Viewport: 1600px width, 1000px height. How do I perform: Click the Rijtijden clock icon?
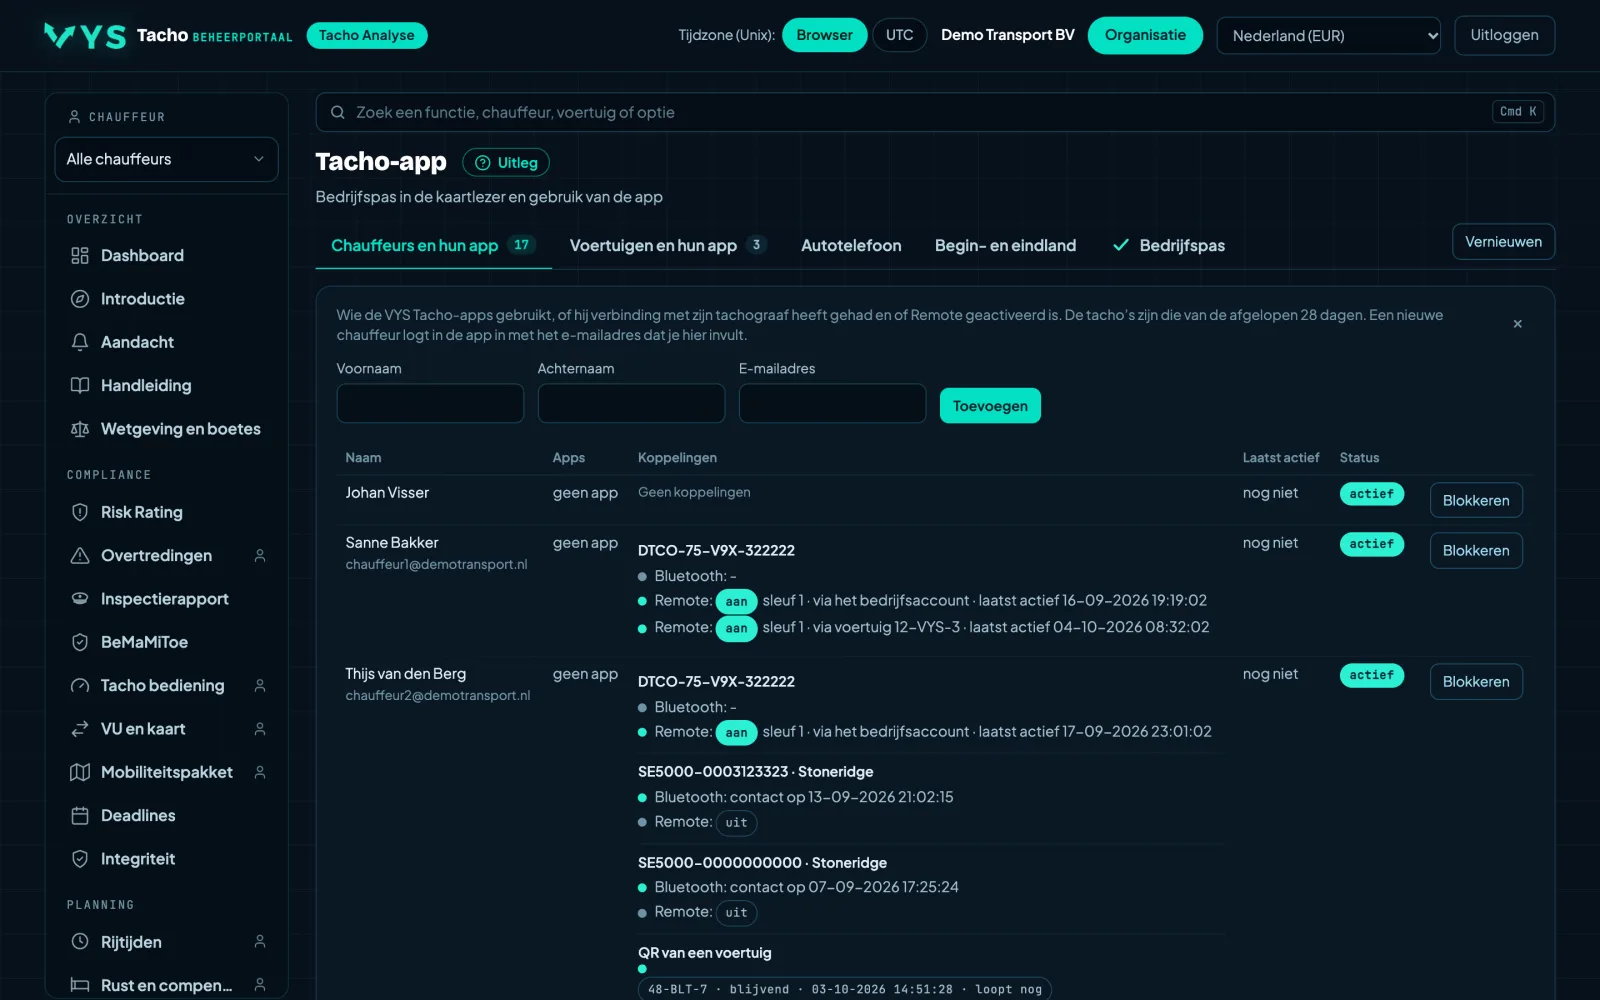click(80, 942)
